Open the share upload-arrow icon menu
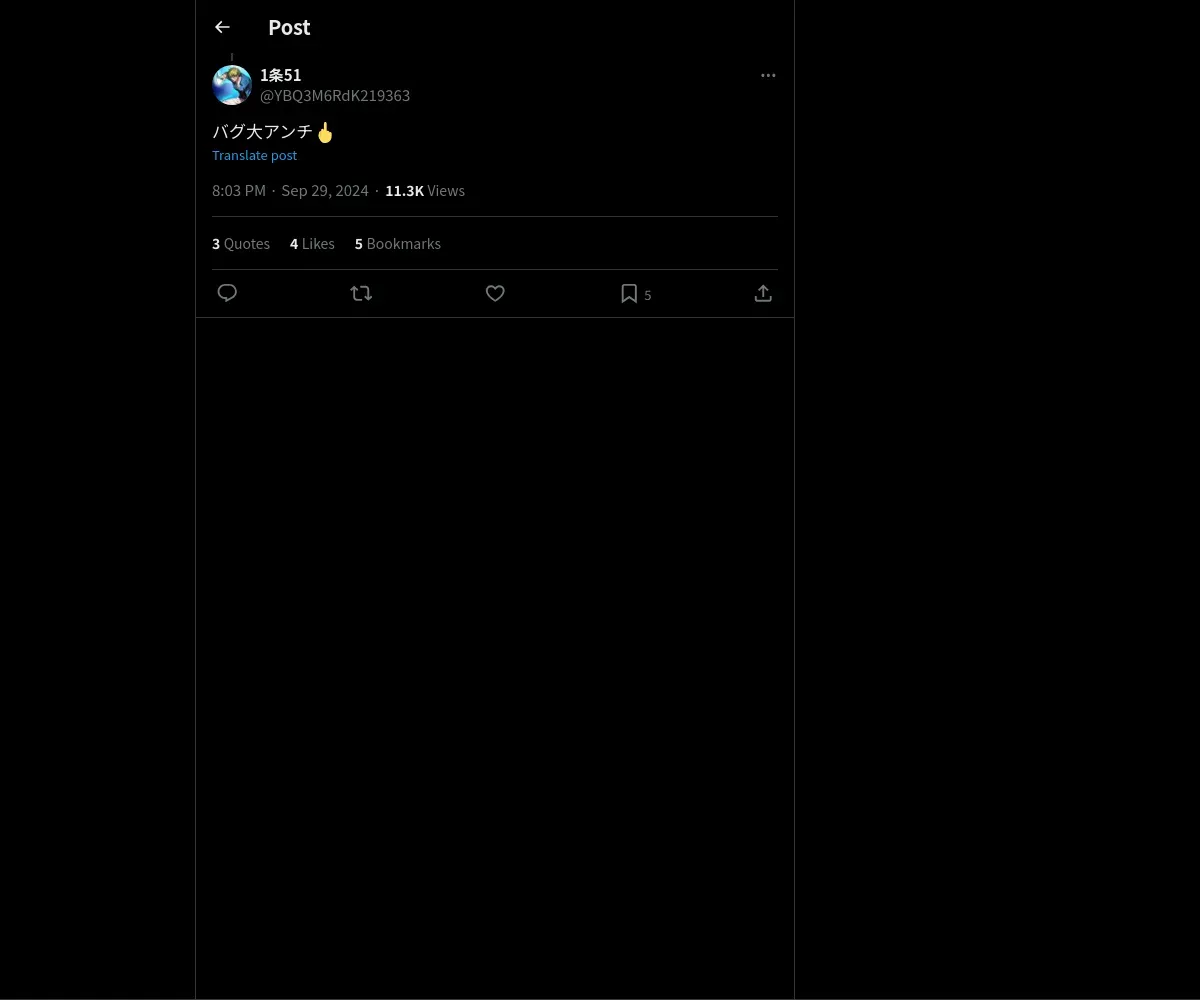 point(763,293)
